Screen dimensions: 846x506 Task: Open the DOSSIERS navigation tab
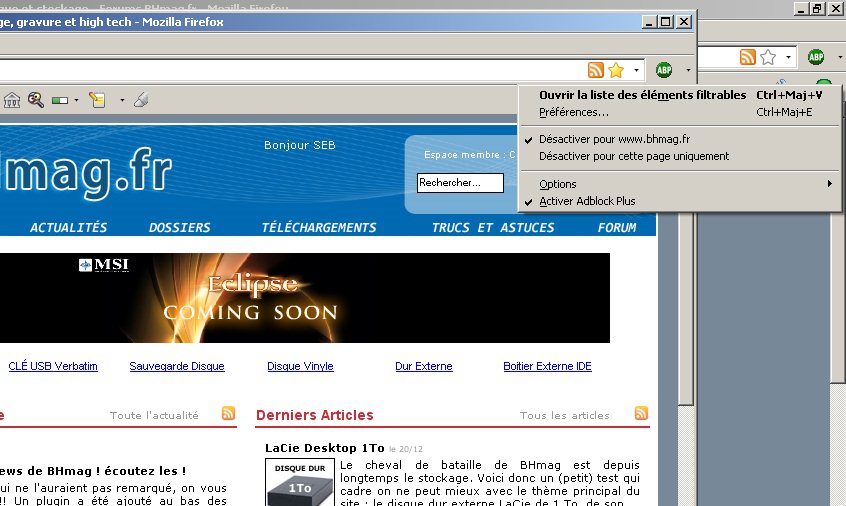tap(180, 228)
